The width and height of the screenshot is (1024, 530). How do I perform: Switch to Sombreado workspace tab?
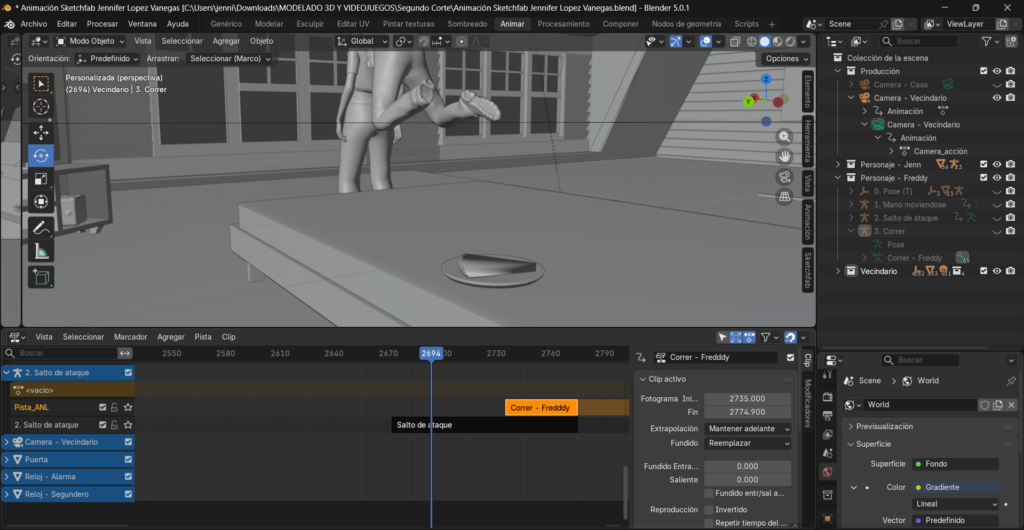pos(467,23)
